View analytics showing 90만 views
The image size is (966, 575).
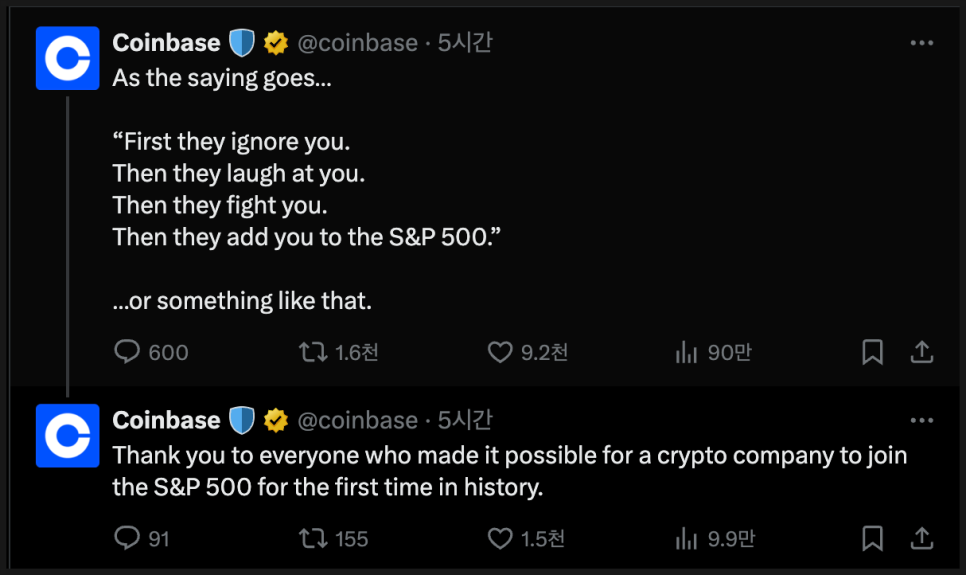pyautogui.click(x=713, y=352)
